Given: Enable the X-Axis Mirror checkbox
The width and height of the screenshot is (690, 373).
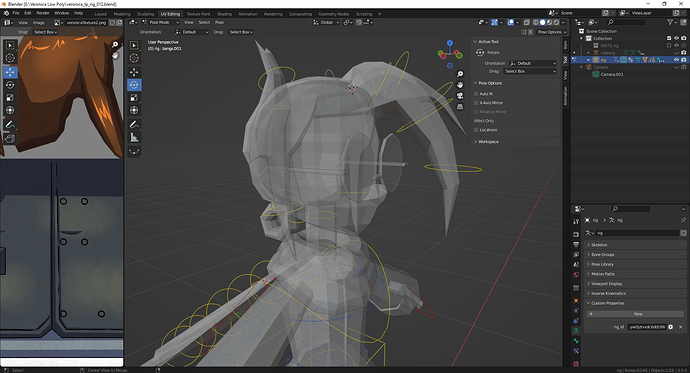Looking at the screenshot, I should pyautogui.click(x=476, y=103).
